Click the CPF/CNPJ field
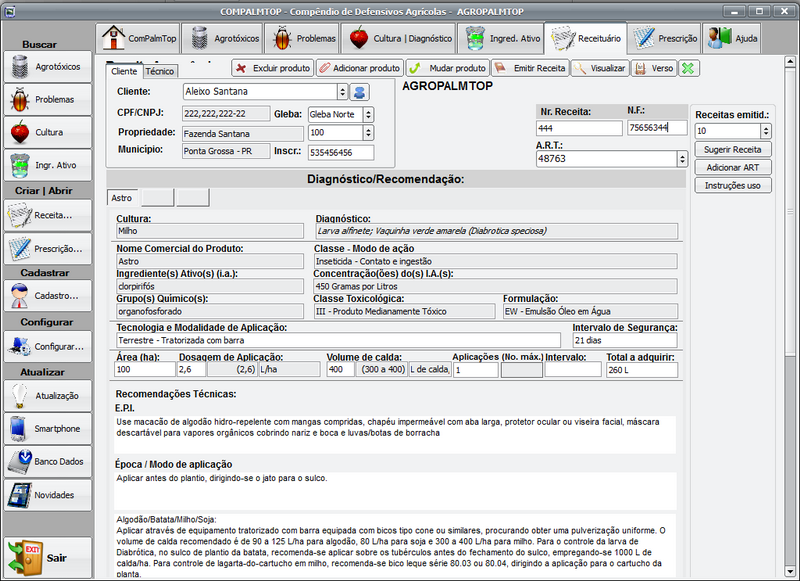 pos(226,114)
